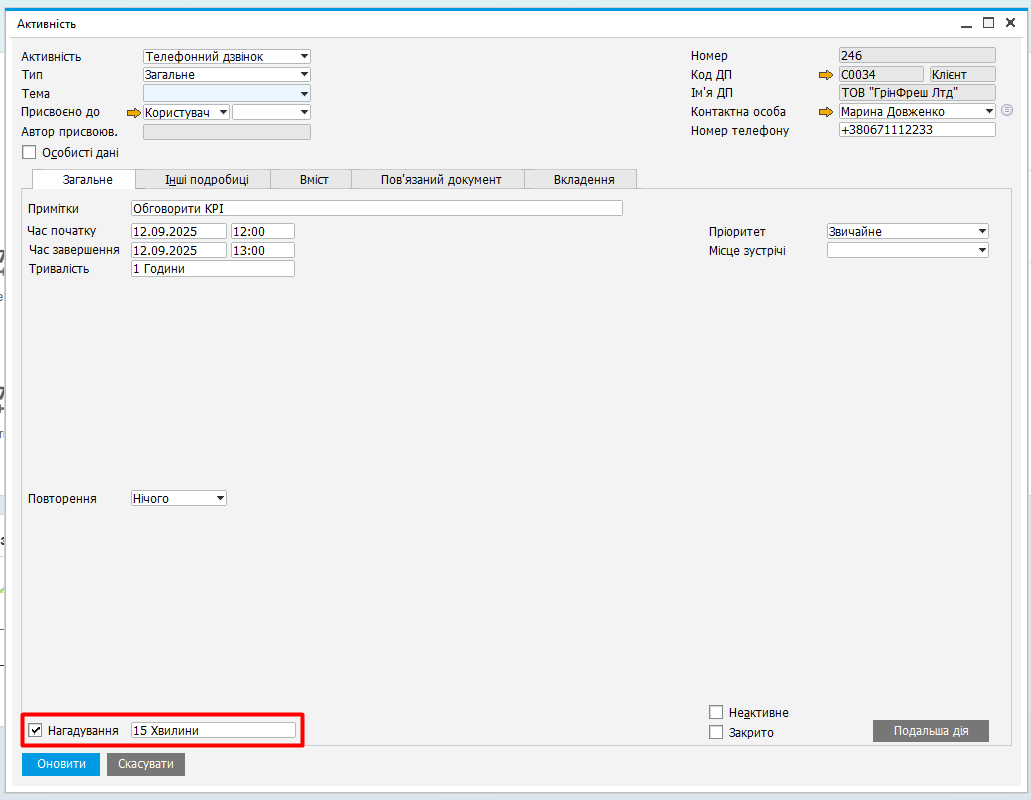Click the orange link arrow beside Контактна особа
1031x800 pixels.
[825, 112]
